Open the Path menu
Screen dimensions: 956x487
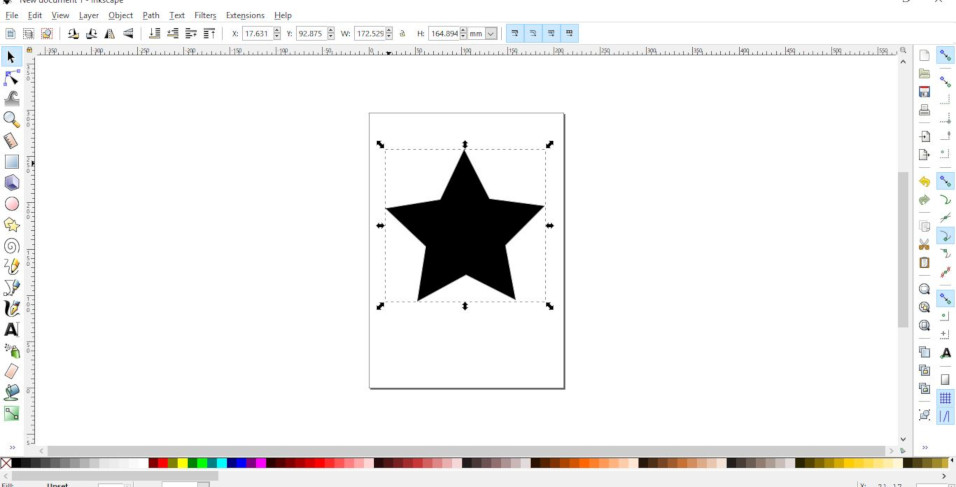151,15
